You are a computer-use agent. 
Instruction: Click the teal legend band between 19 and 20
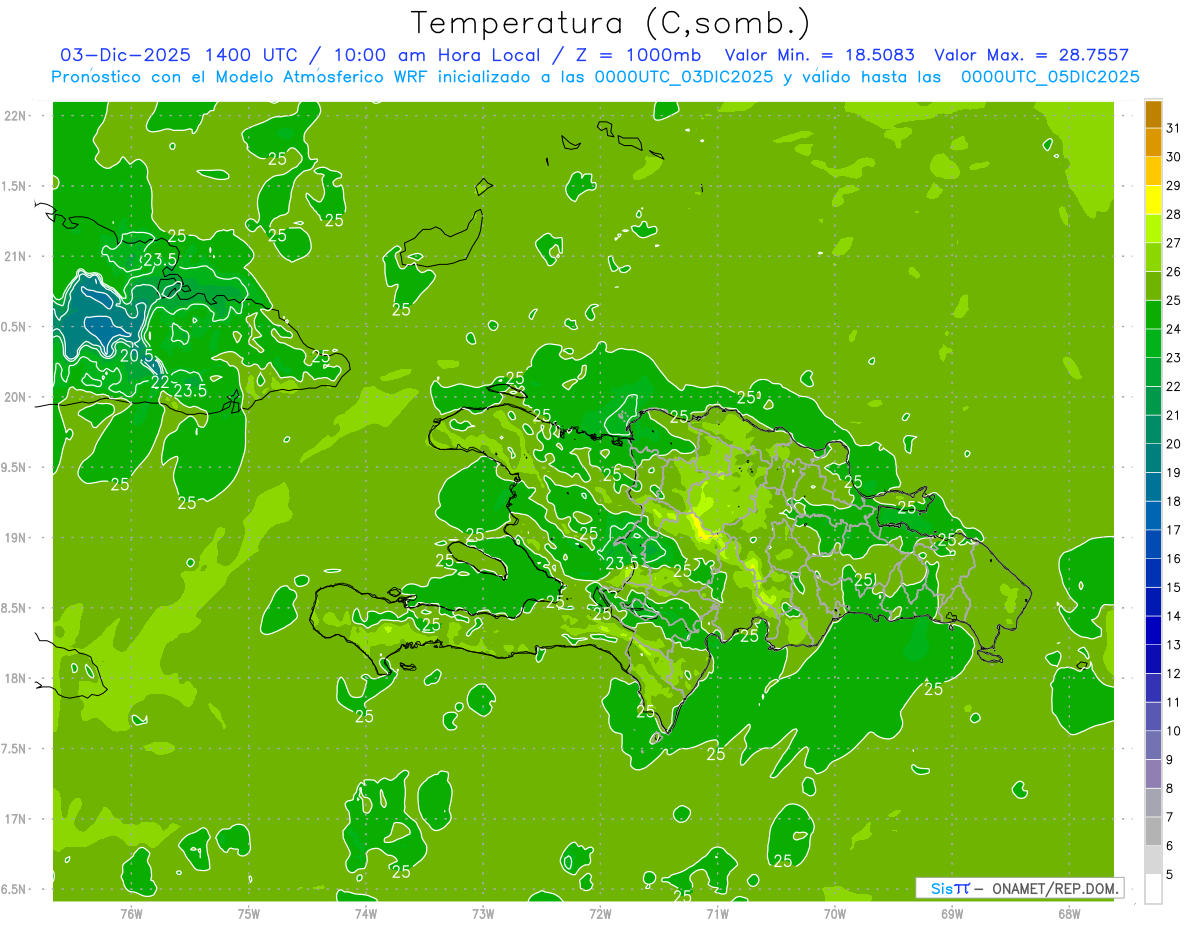[1153, 458]
